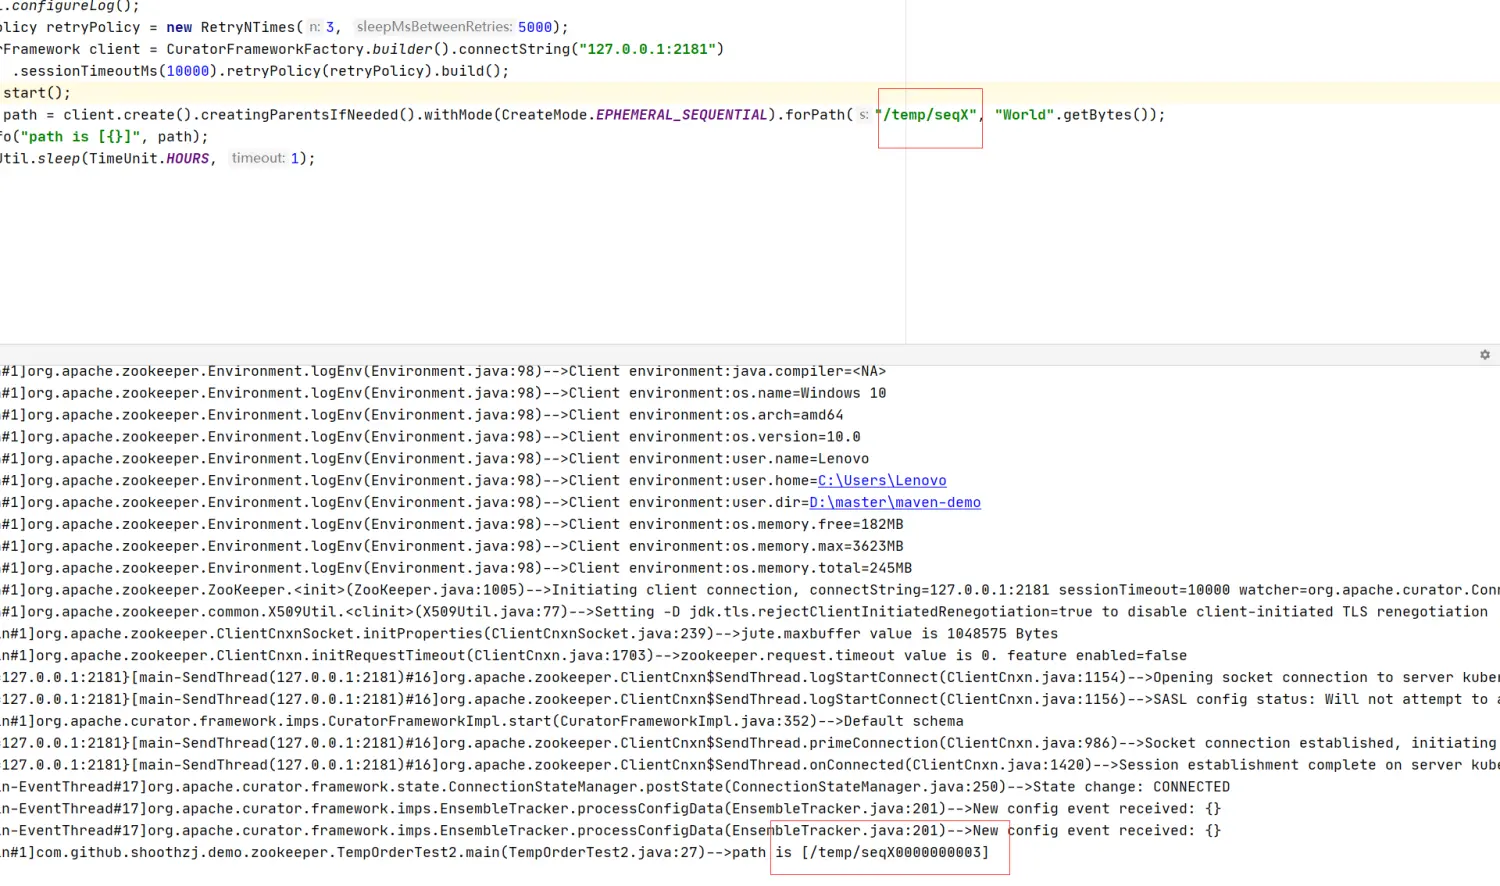Click the 10000 session timeout value
This screenshot has height=886, width=1500.
(188, 71)
